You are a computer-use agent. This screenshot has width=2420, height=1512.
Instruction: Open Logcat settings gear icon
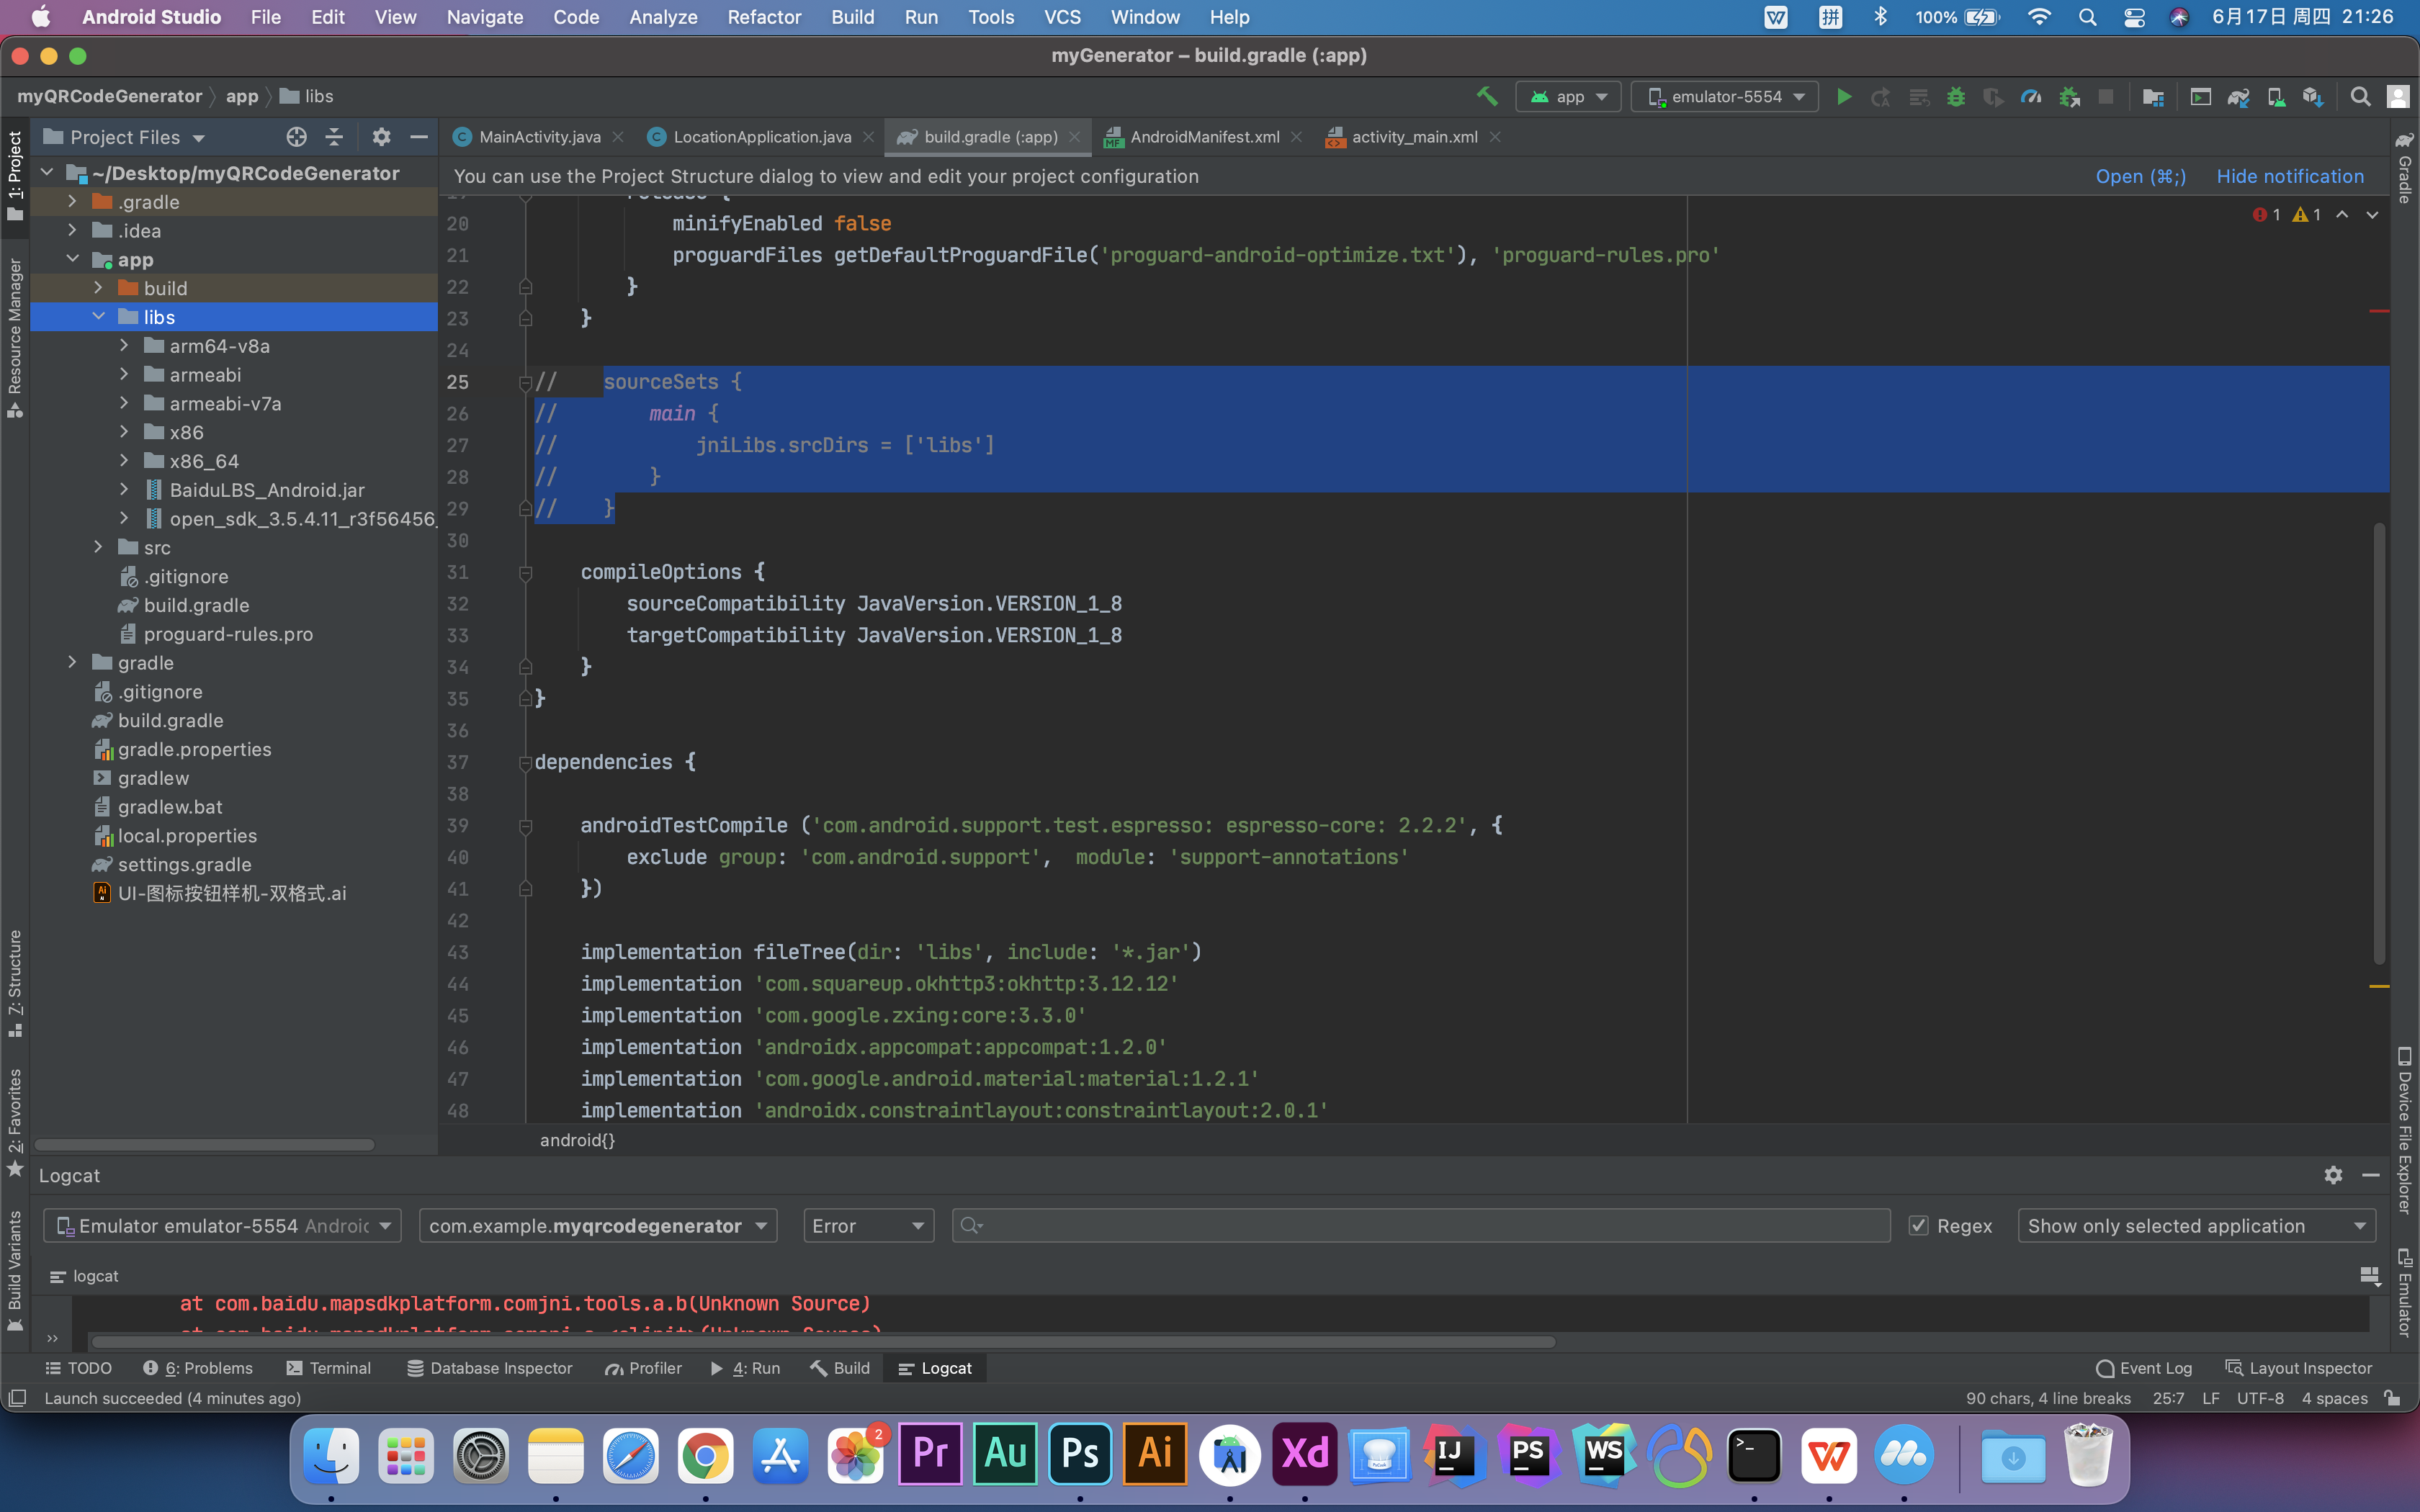click(2333, 1175)
